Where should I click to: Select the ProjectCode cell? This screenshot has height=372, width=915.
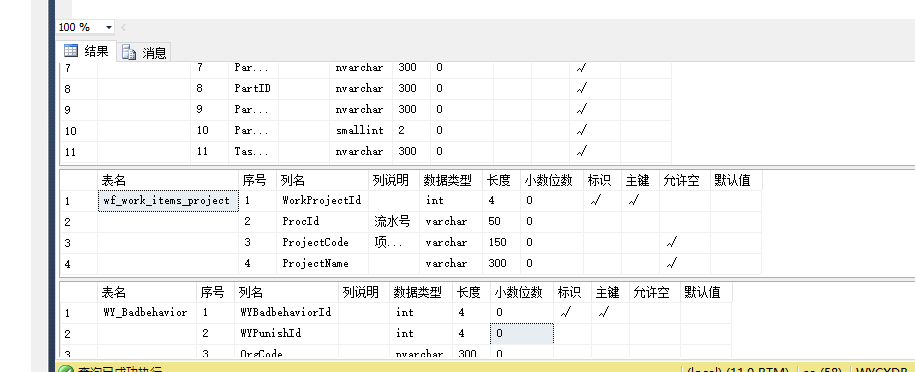pos(322,242)
